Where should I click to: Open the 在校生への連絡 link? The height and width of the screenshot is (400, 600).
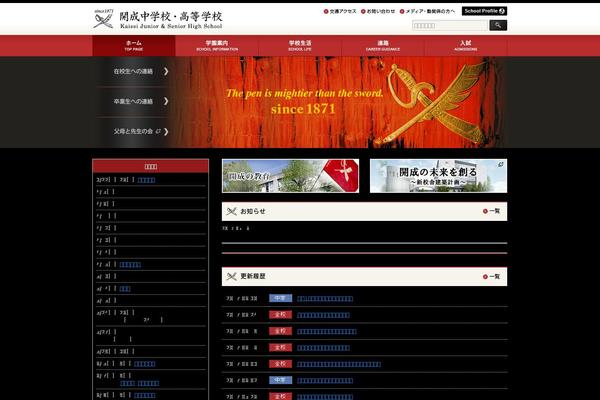[x=133, y=72]
